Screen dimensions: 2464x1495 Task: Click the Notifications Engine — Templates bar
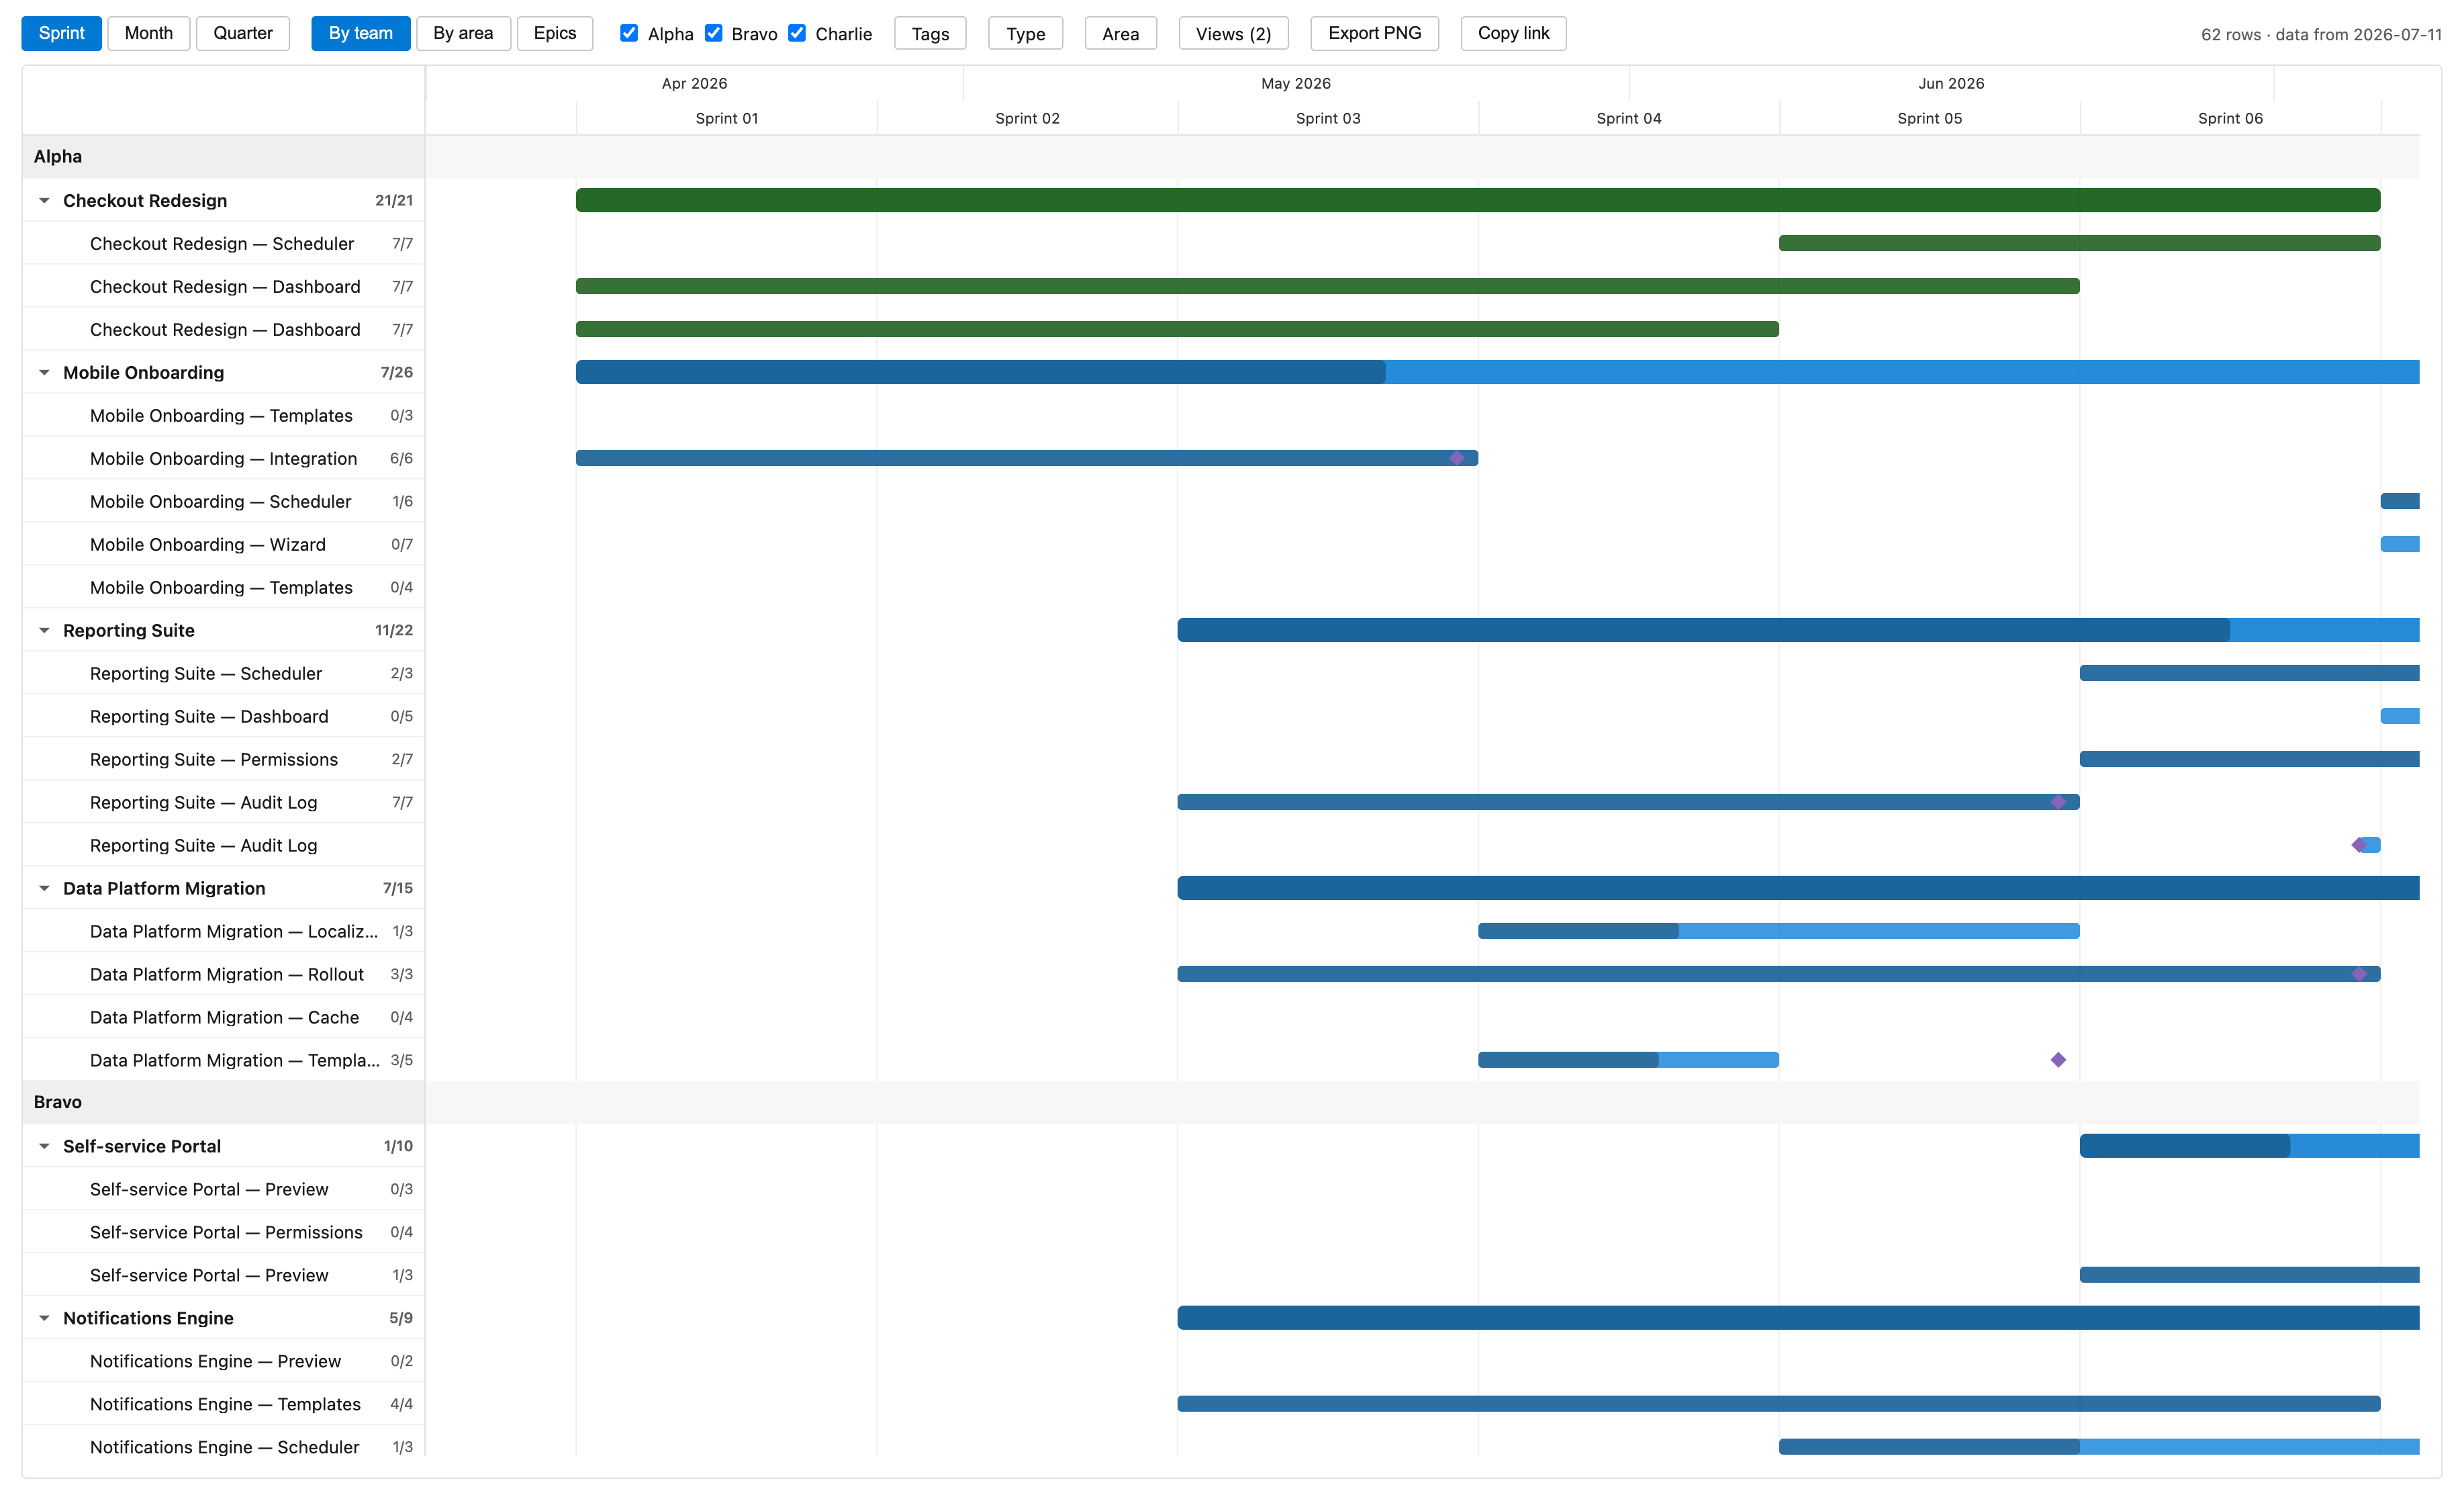(x=1779, y=1404)
